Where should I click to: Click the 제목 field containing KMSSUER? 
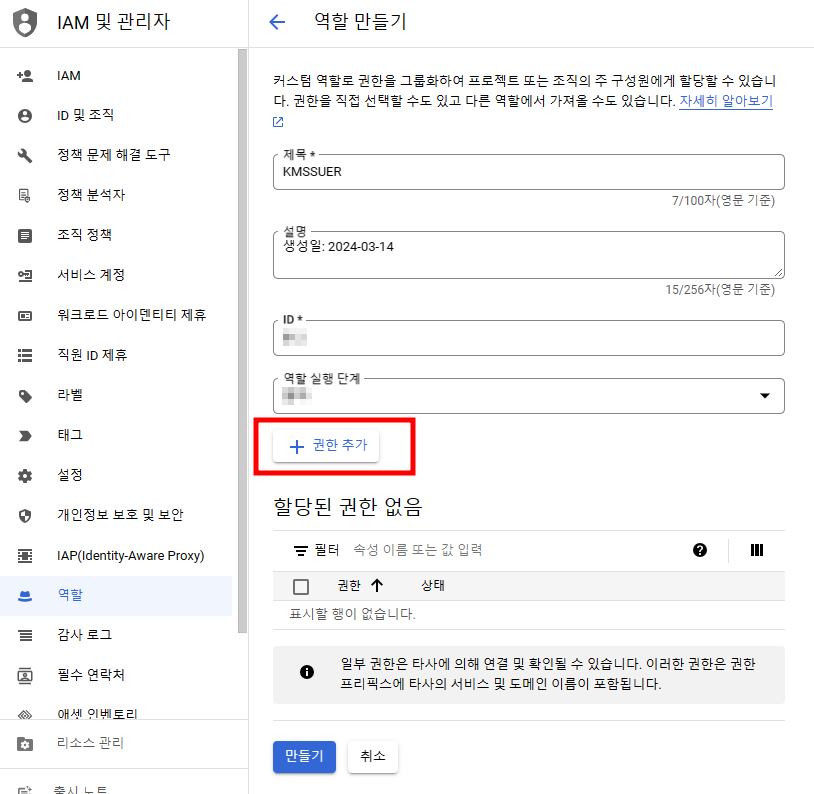point(528,172)
